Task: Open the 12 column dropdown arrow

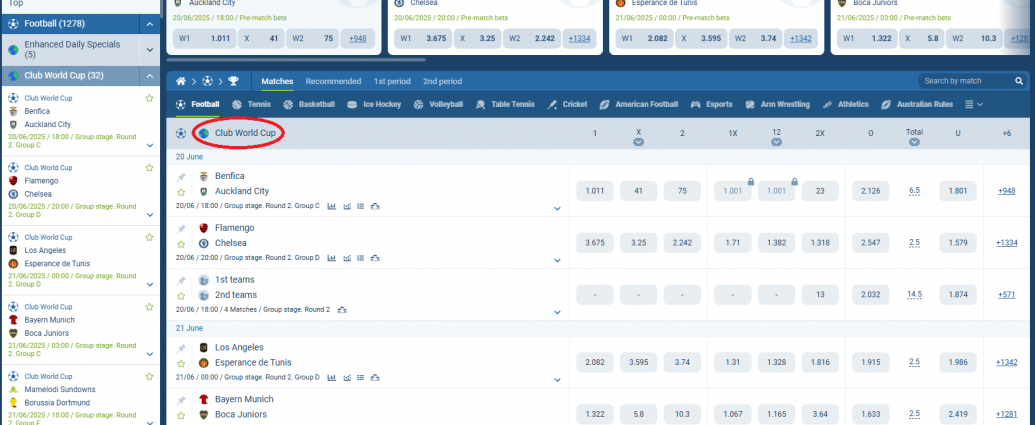Action: coord(776,142)
